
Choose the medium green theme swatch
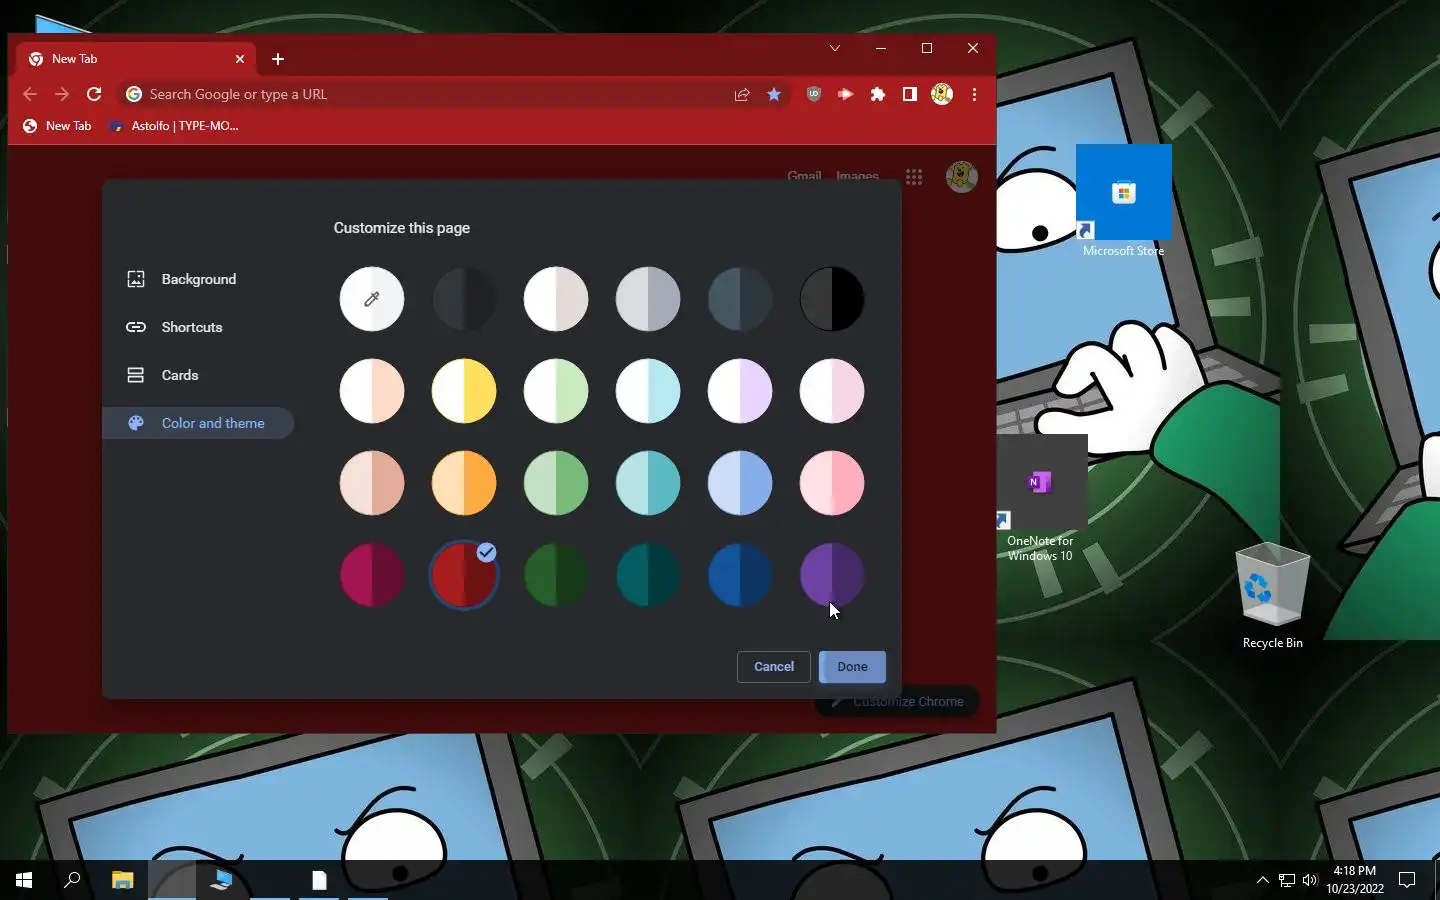tap(556, 483)
